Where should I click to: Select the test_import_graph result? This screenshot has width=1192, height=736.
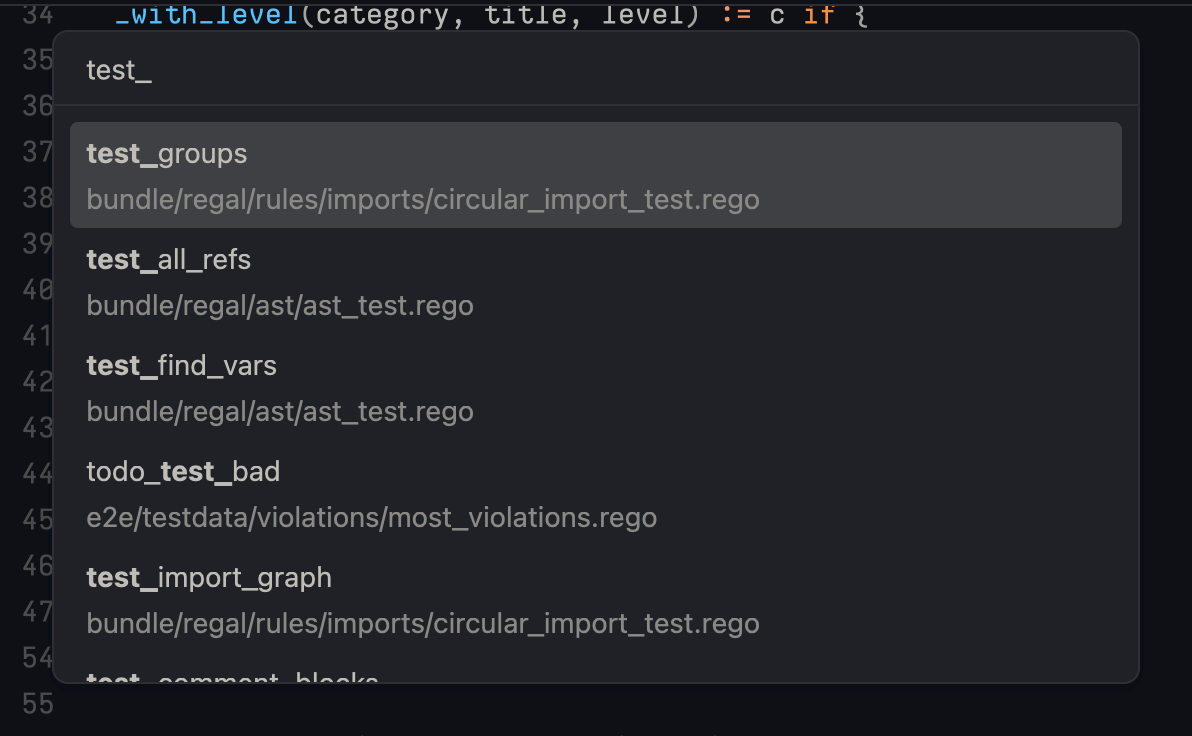click(x=208, y=577)
